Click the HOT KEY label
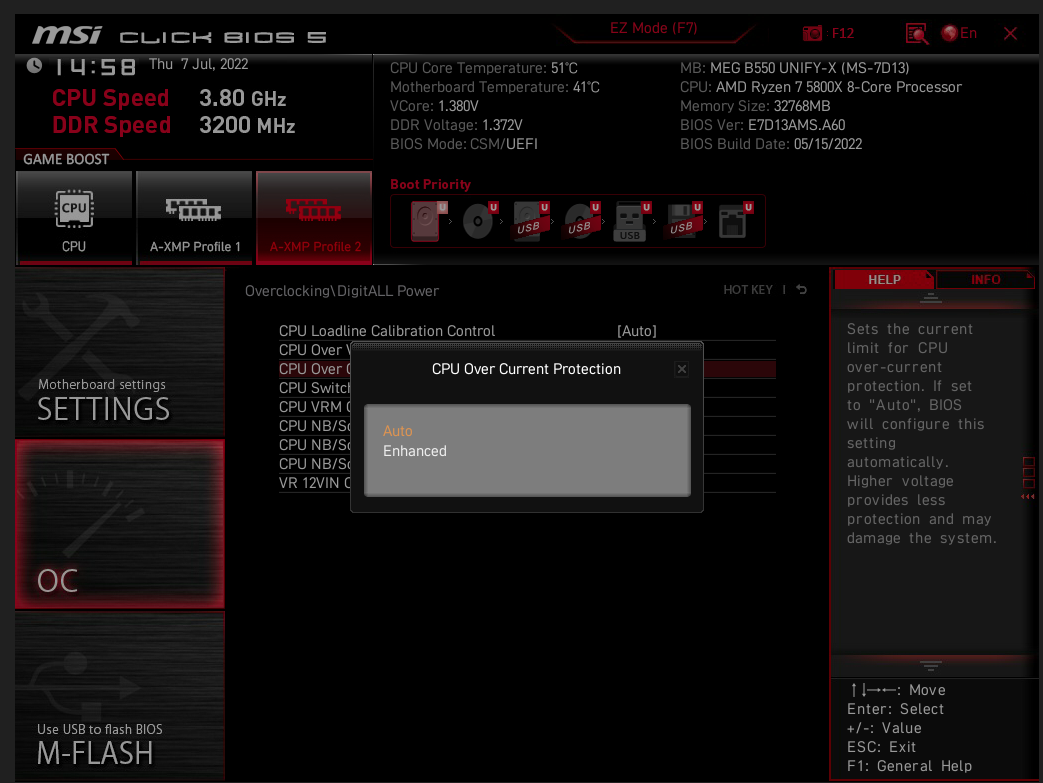Screen dimensions: 1043x783 (748, 289)
